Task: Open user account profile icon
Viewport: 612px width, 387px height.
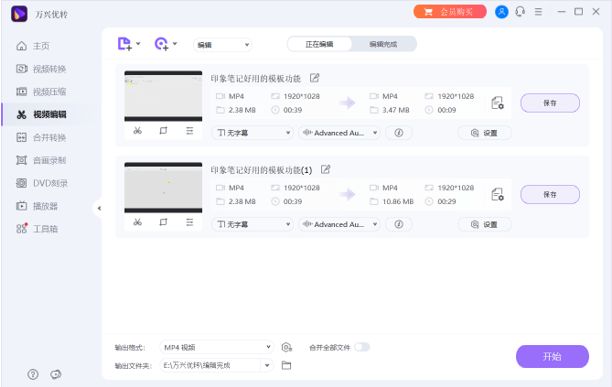Action: click(502, 12)
